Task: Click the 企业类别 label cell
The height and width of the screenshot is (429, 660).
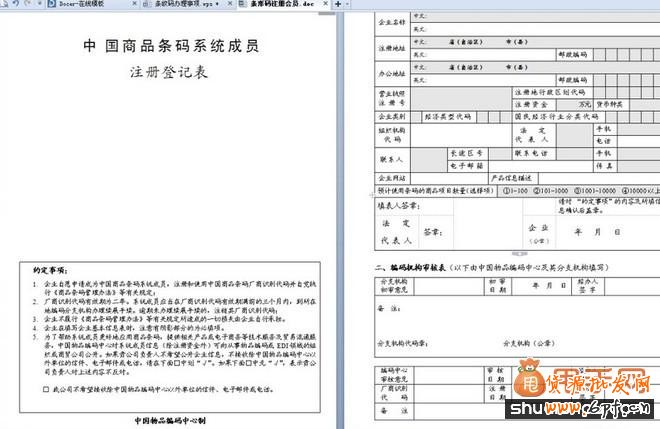Action: click(x=392, y=117)
